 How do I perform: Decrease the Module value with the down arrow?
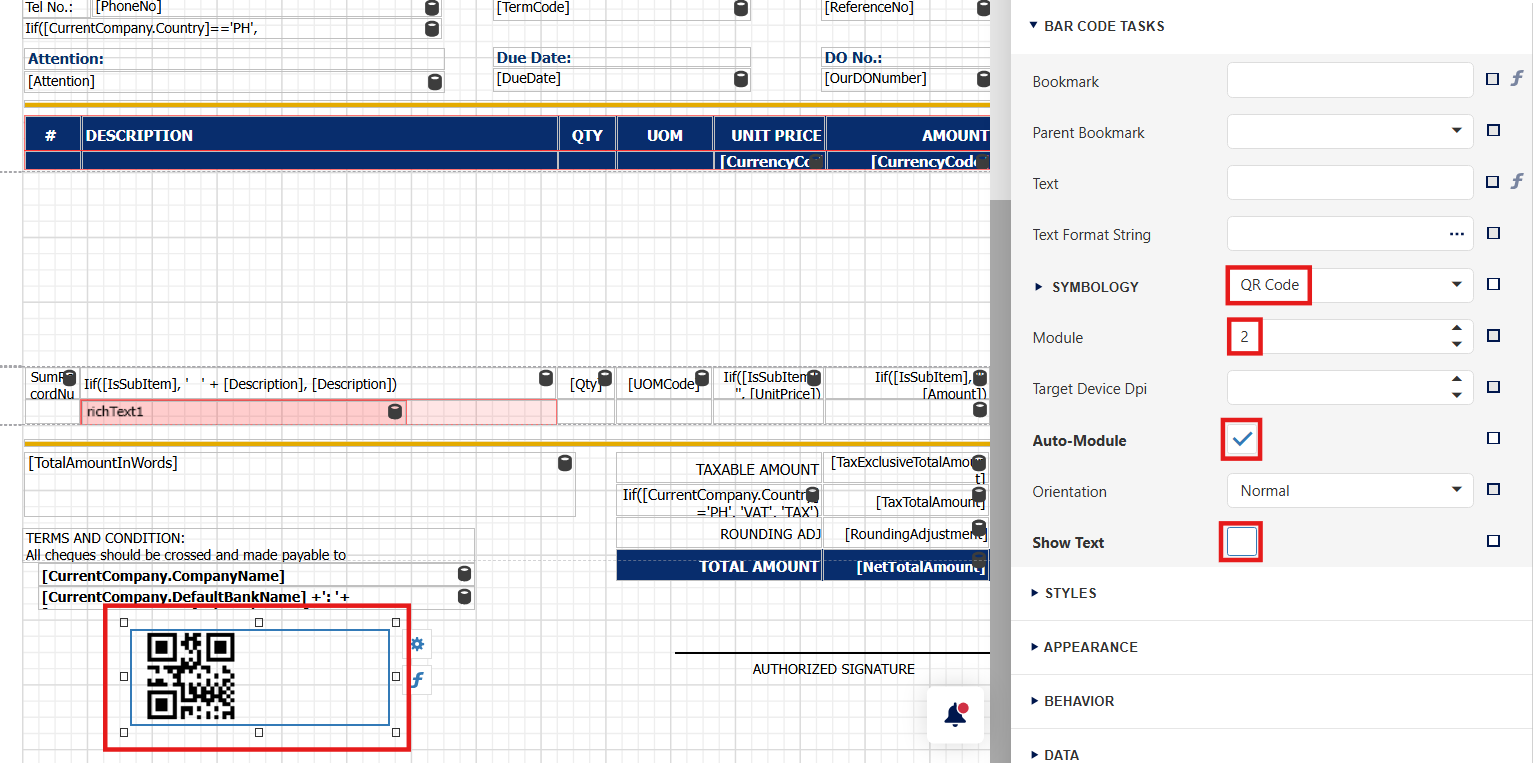tap(1457, 344)
